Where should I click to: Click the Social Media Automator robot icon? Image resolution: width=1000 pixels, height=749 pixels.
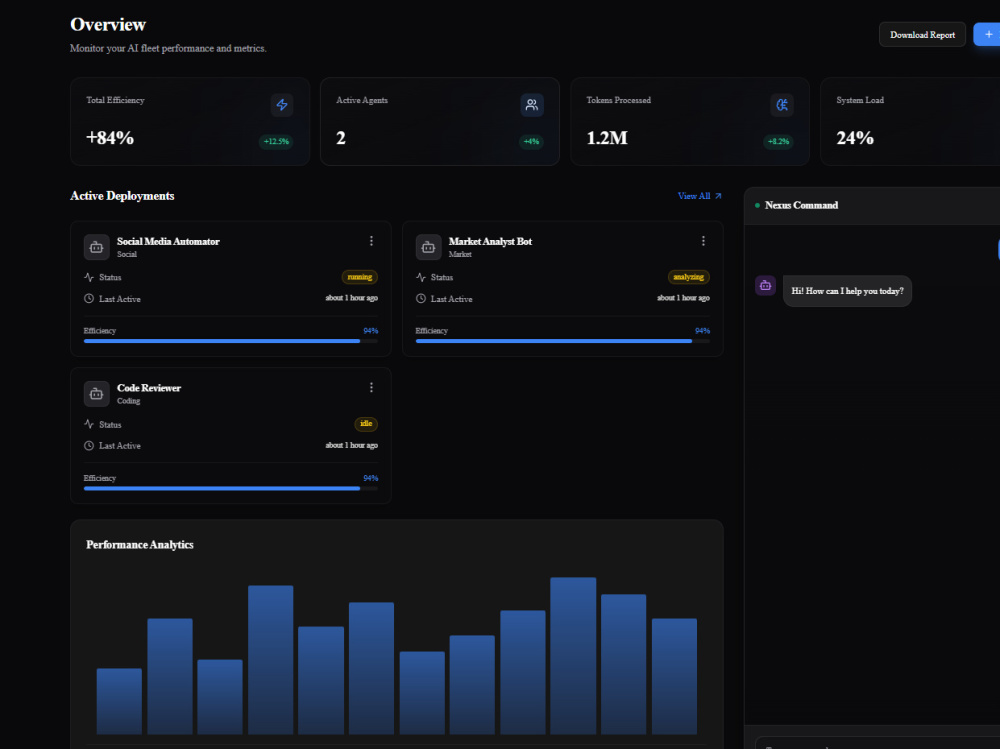coord(96,247)
